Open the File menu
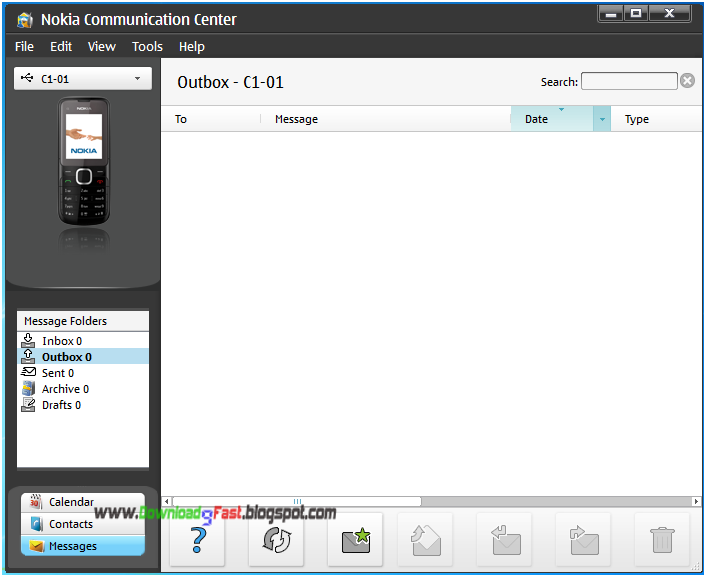The height and width of the screenshot is (578, 706). [24, 46]
